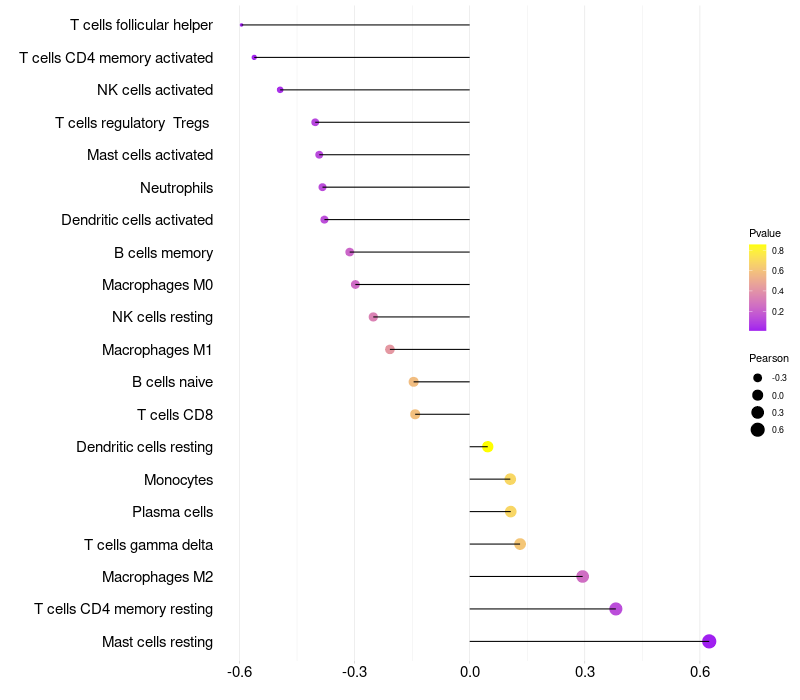Click the Macrophages M1 data point

pos(389,349)
